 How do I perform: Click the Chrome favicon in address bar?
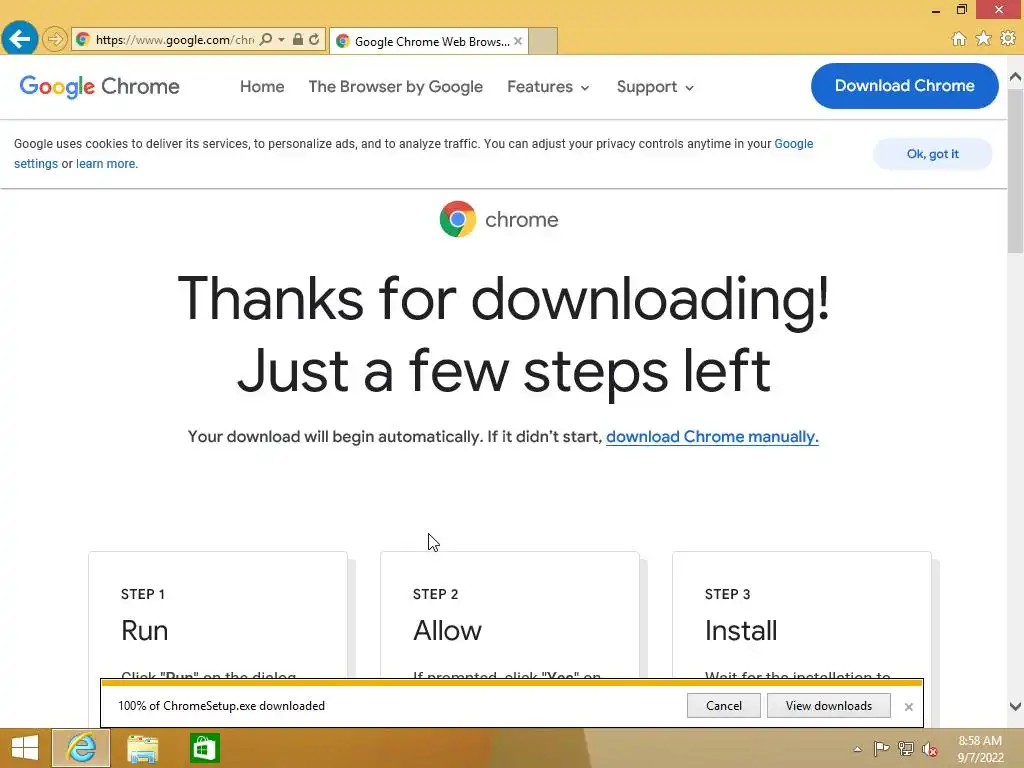pyautogui.click(x=83, y=39)
